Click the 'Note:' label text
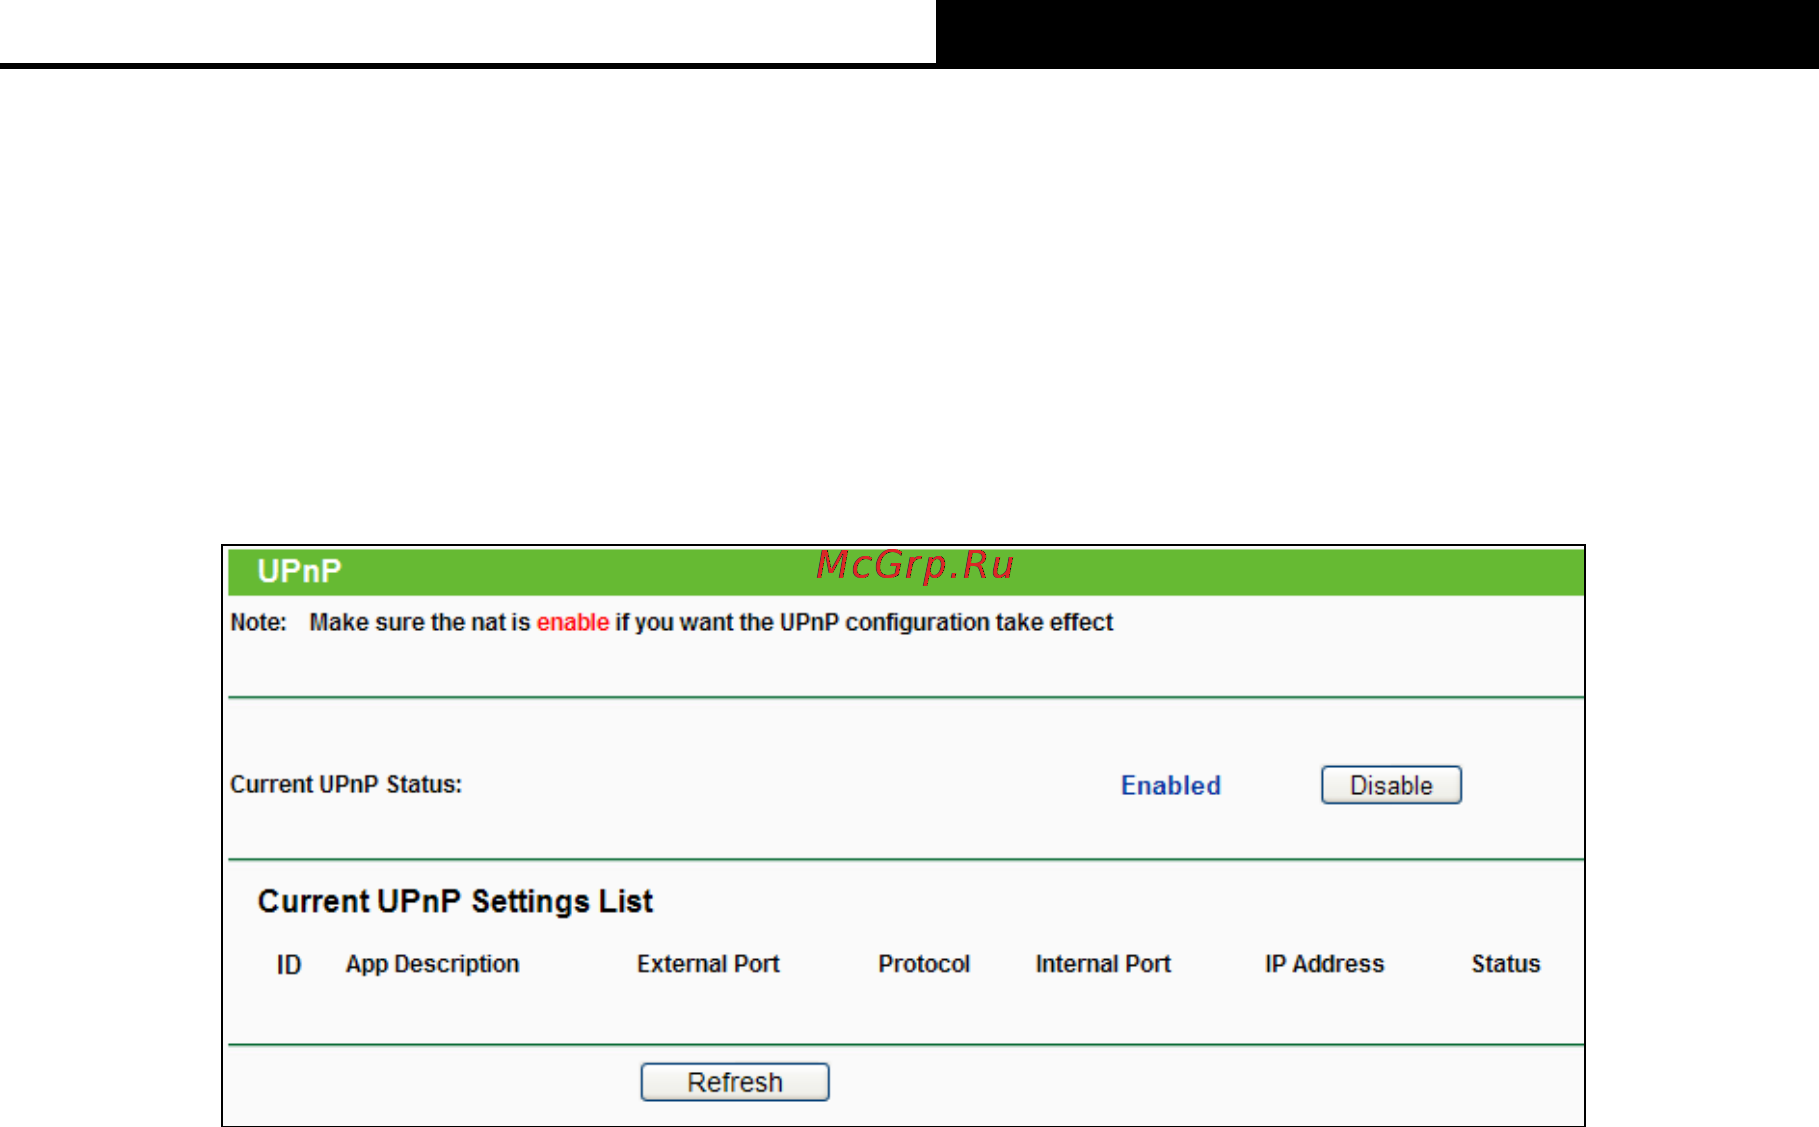1819x1127 pixels. coord(258,622)
